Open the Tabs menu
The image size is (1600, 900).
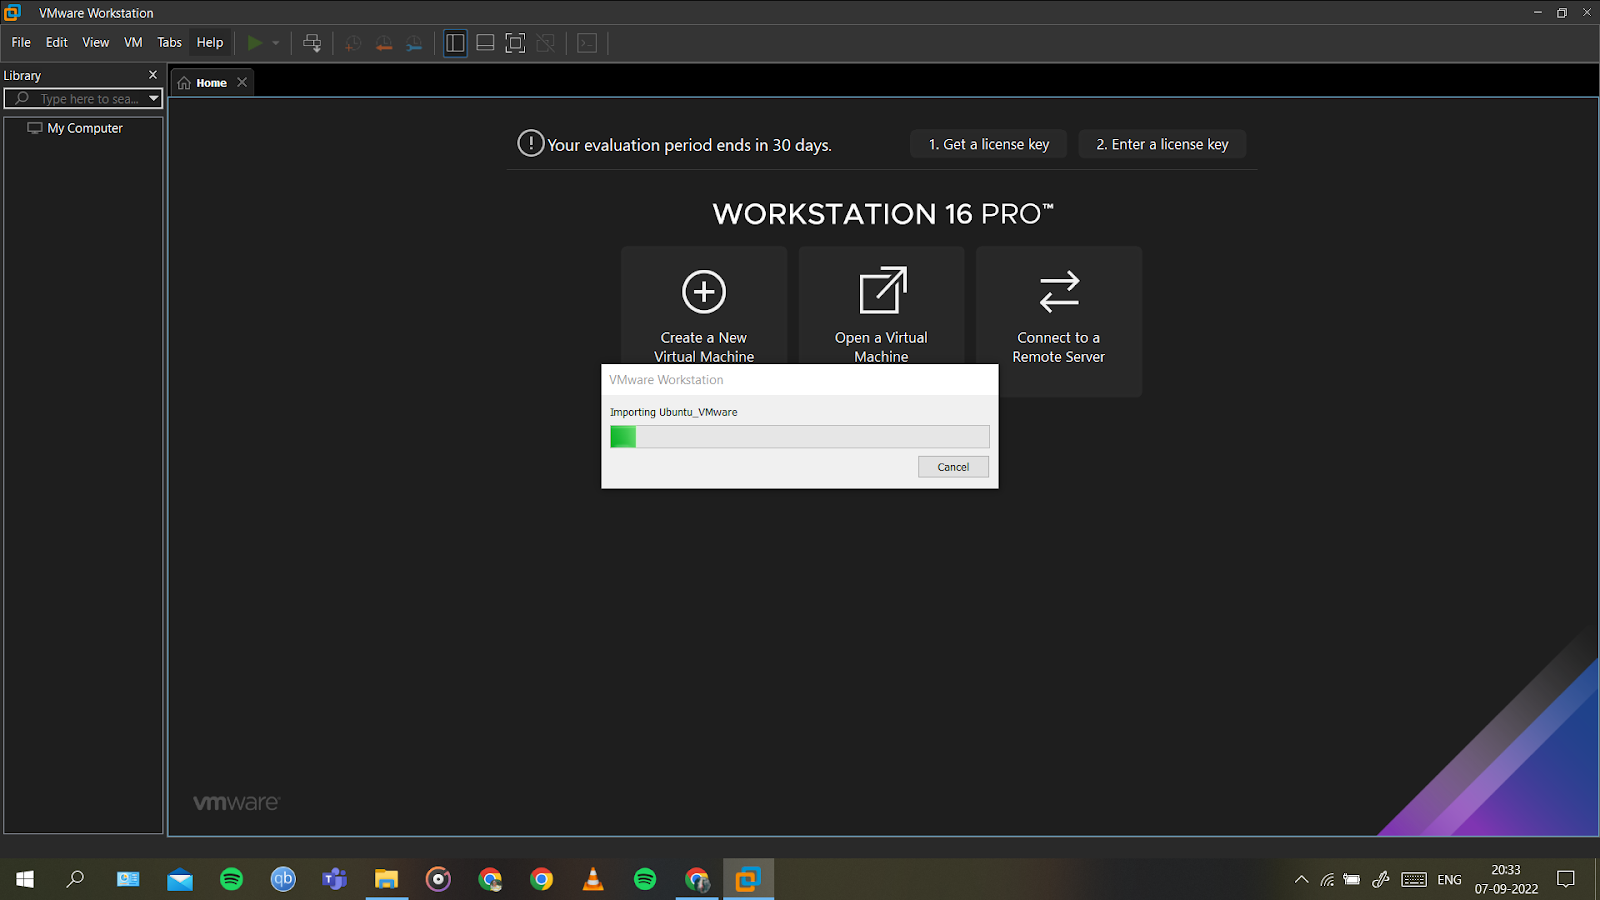tap(170, 43)
